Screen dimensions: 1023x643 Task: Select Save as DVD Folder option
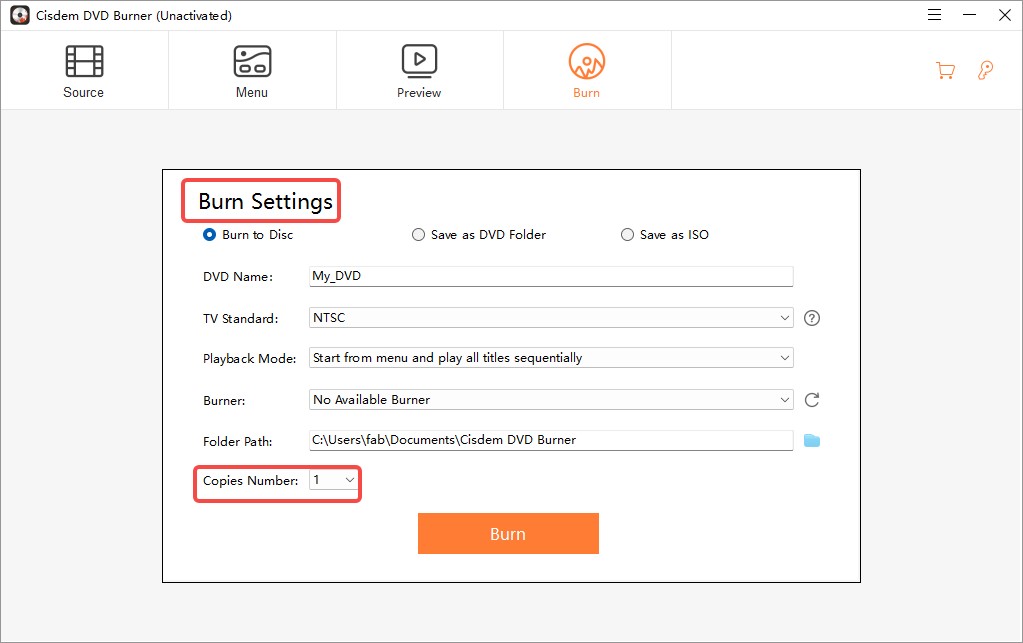418,235
